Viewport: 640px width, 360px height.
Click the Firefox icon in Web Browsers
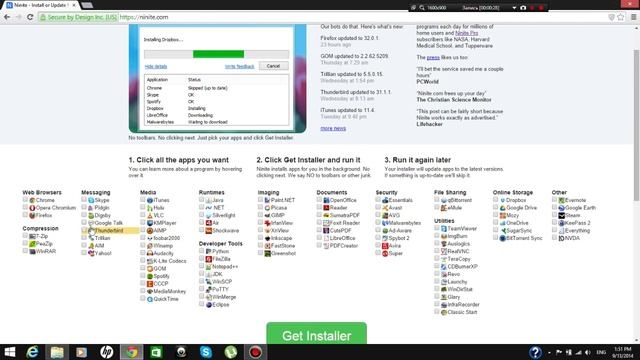32,215
